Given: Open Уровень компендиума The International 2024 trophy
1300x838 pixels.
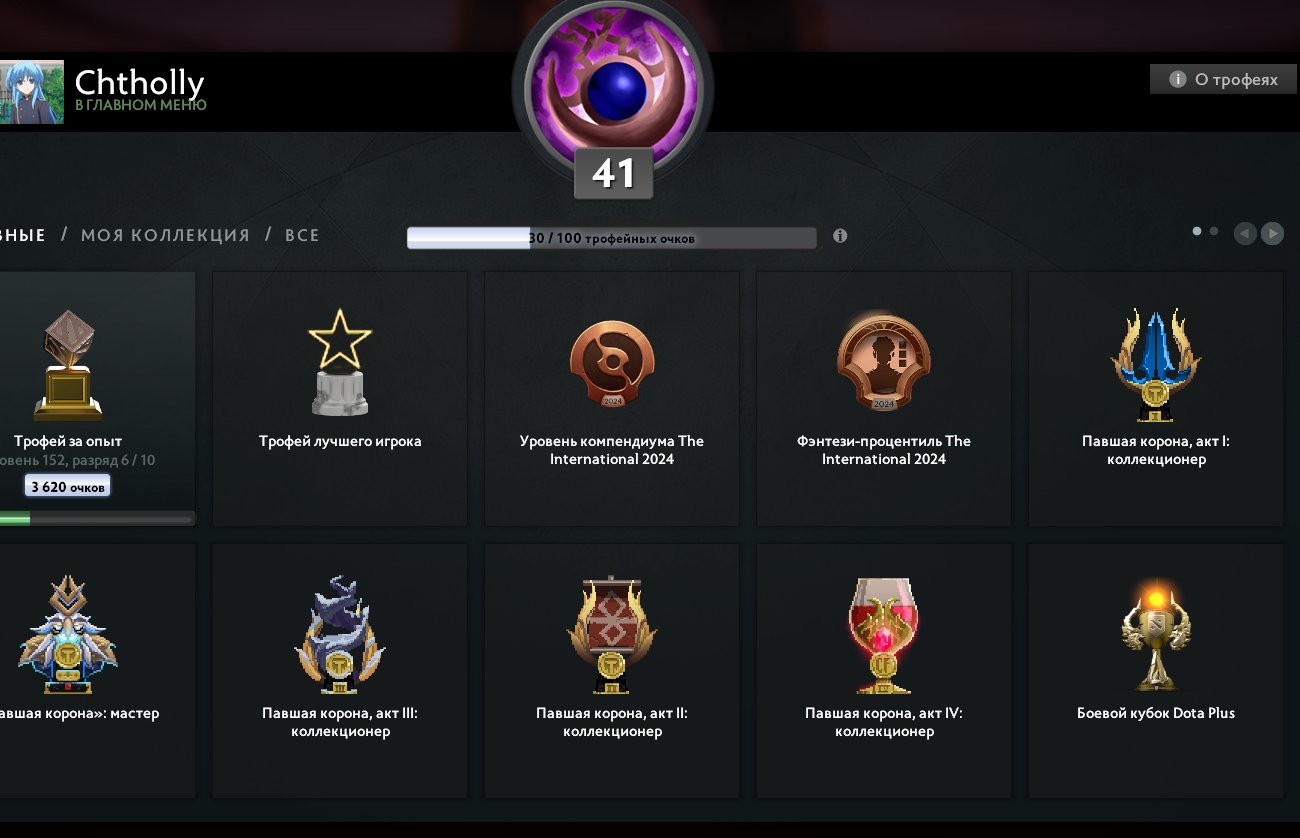Looking at the screenshot, I should pos(612,364).
